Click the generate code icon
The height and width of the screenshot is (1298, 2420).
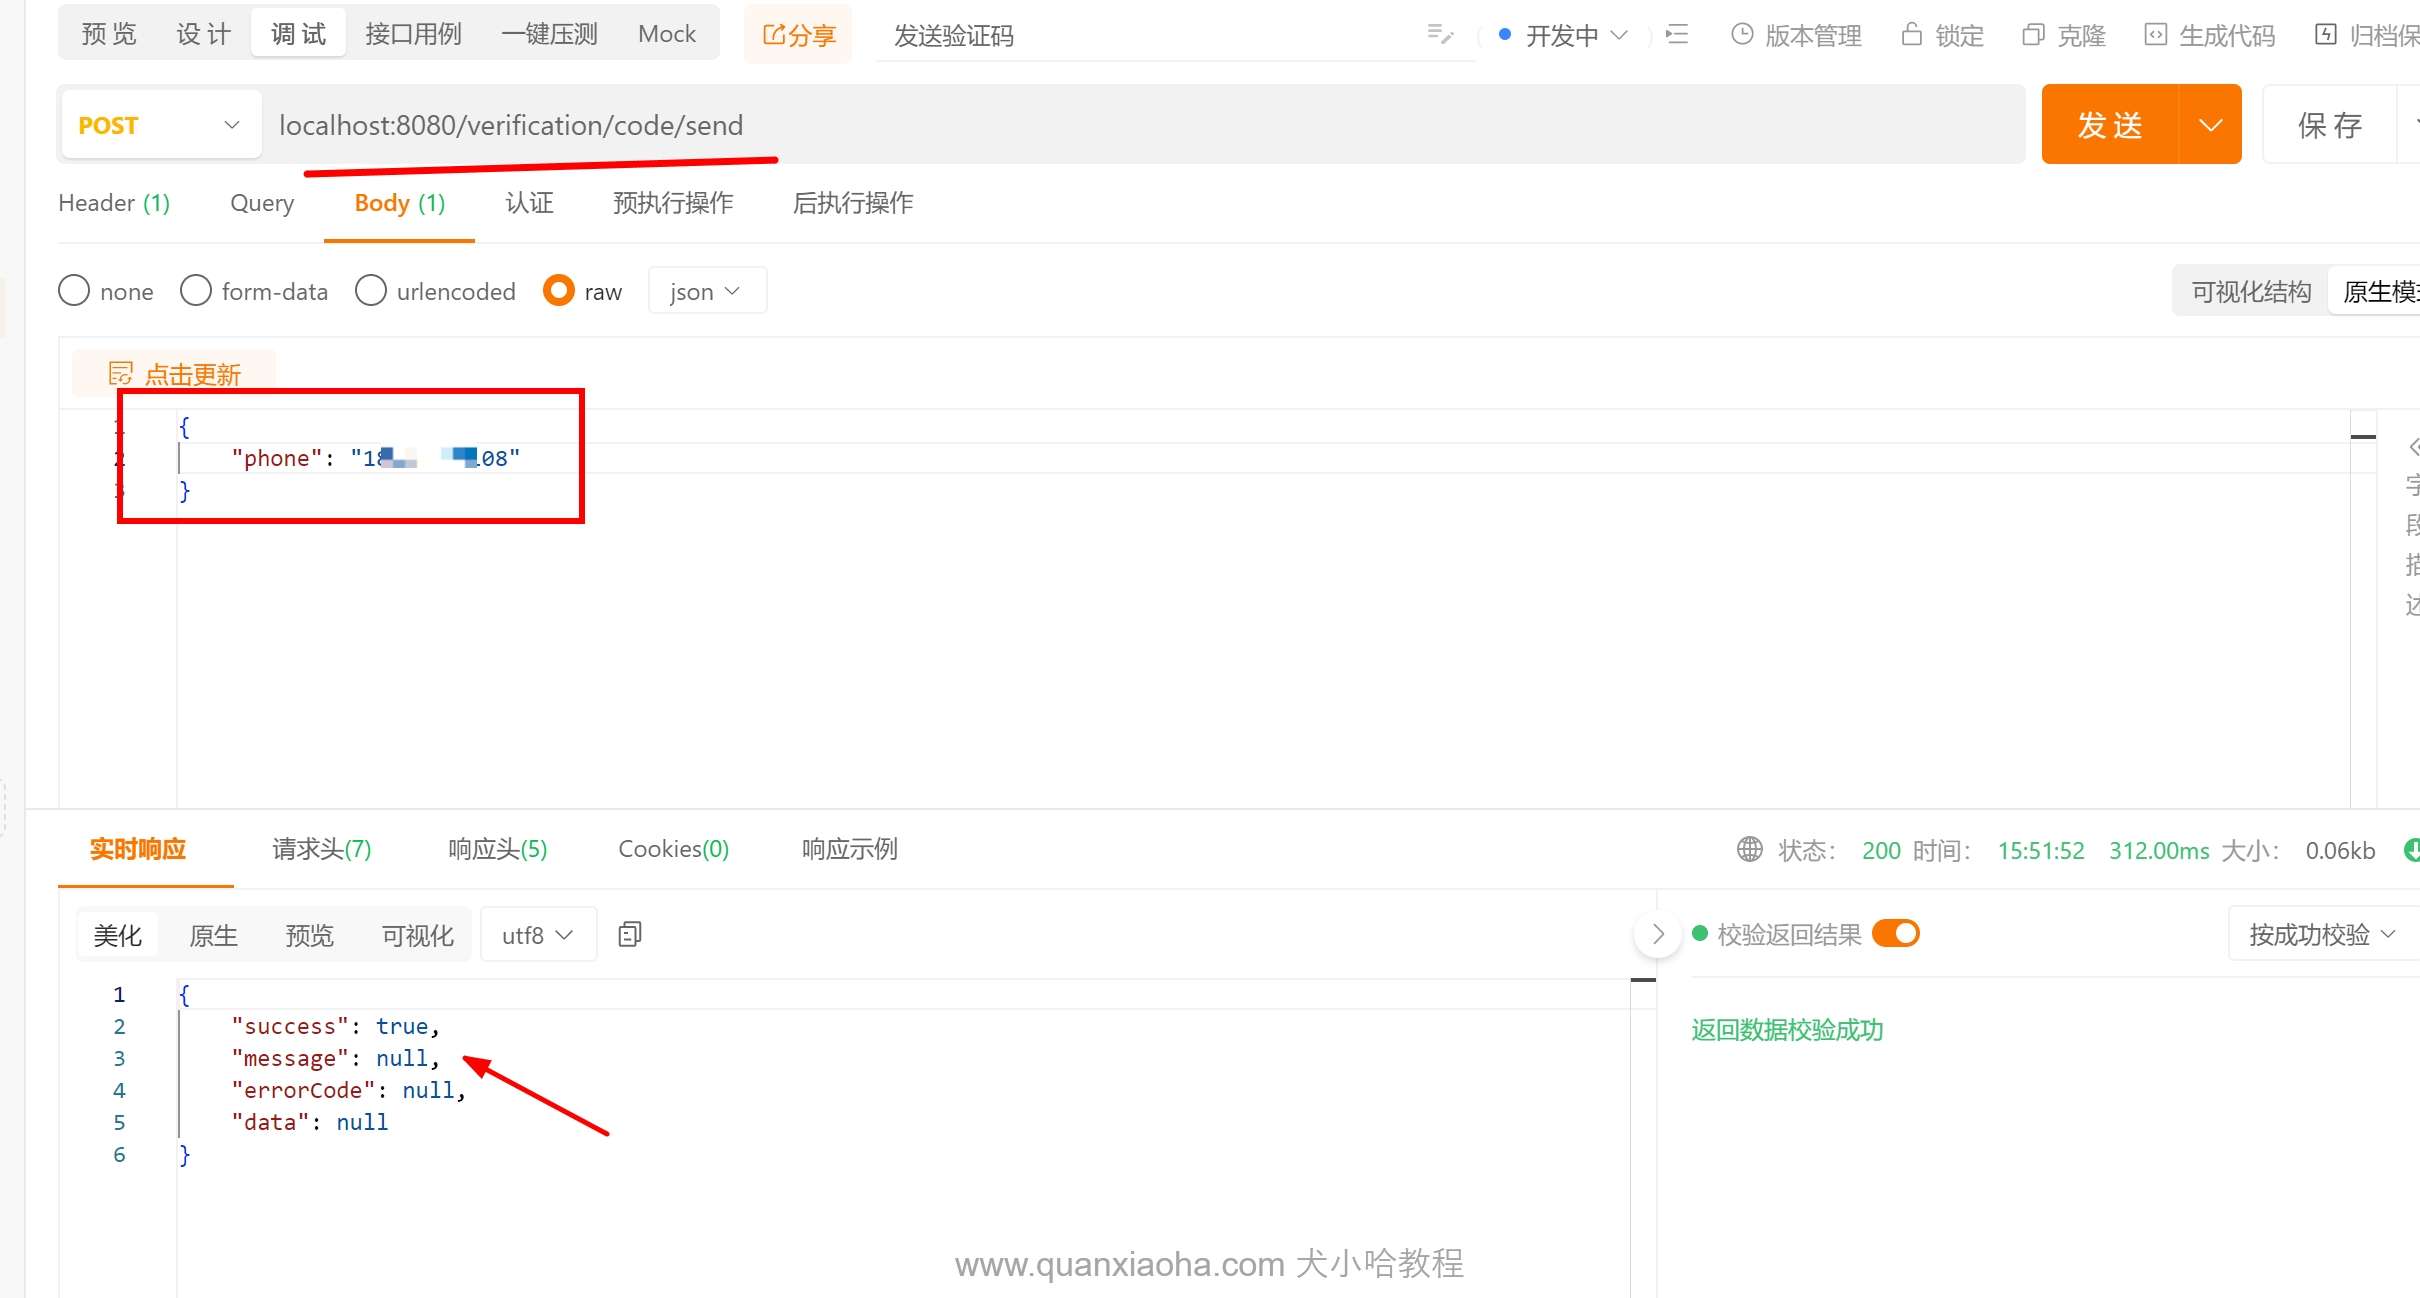point(2156,35)
